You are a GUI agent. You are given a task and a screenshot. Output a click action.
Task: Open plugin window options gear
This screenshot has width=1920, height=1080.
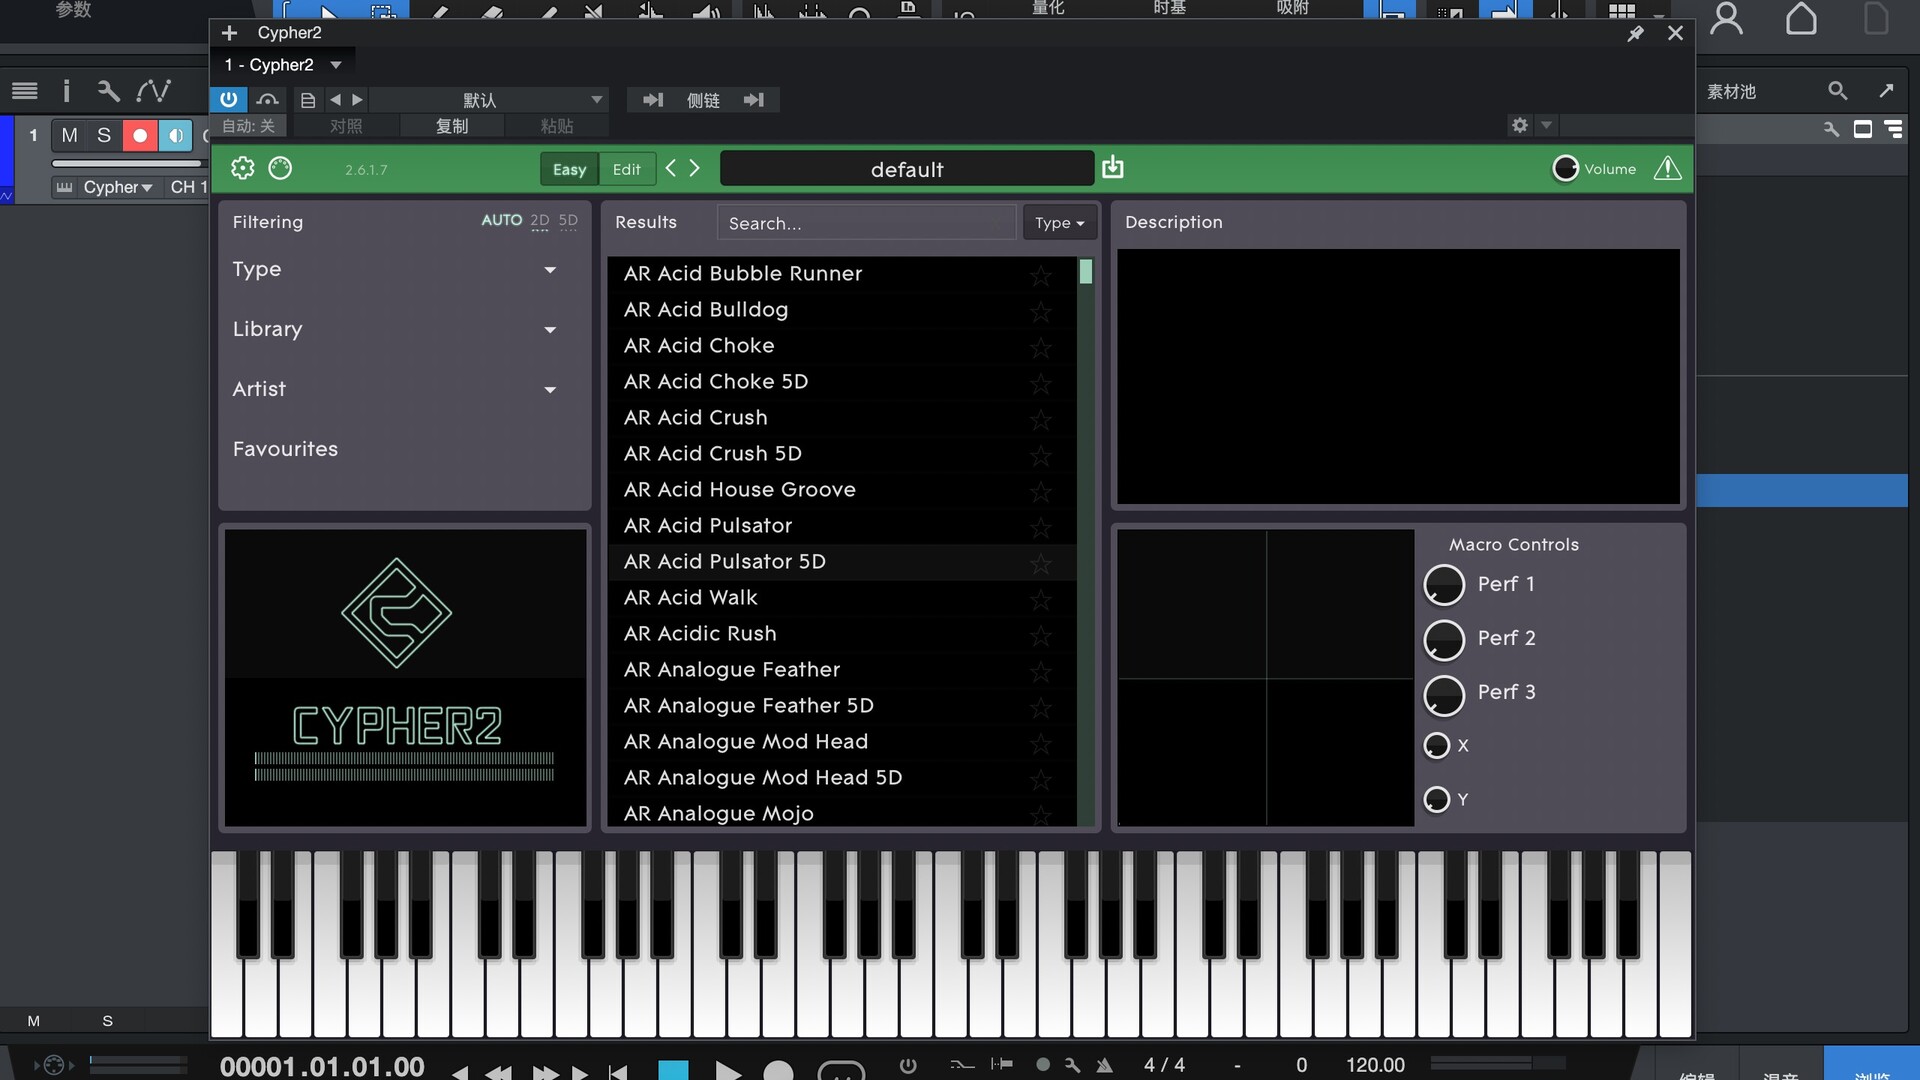pos(1520,125)
